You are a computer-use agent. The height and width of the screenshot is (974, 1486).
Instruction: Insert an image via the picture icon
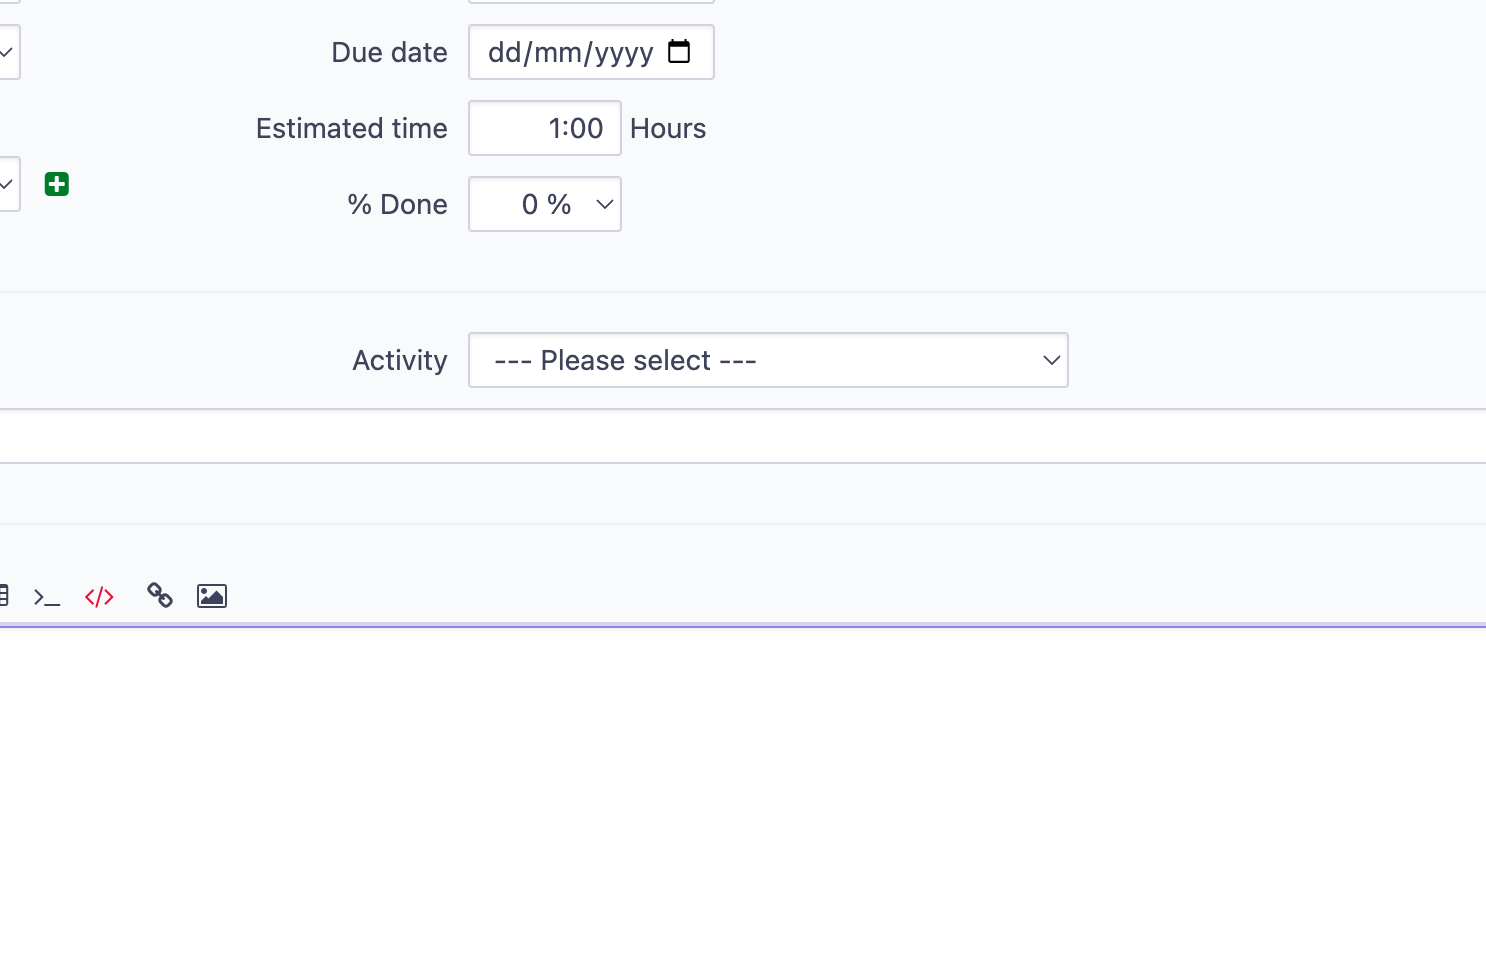[x=212, y=596]
